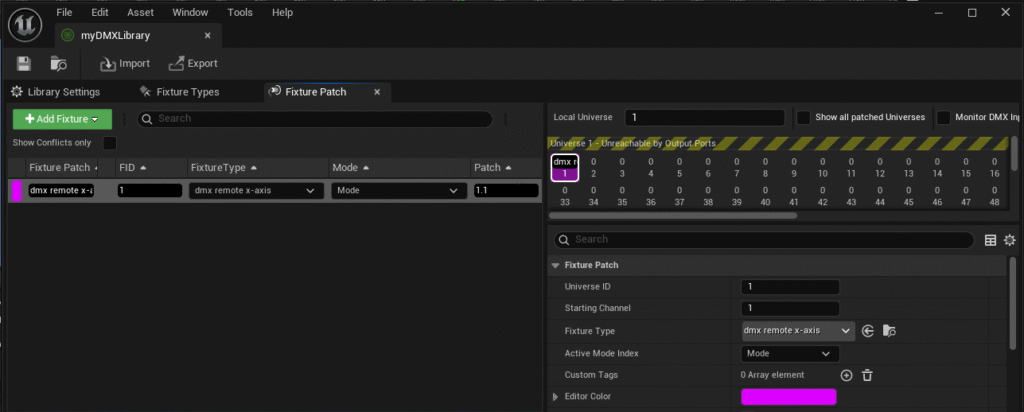Click the details panel search field
Screen dimensions: 1024x412
(x=763, y=240)
